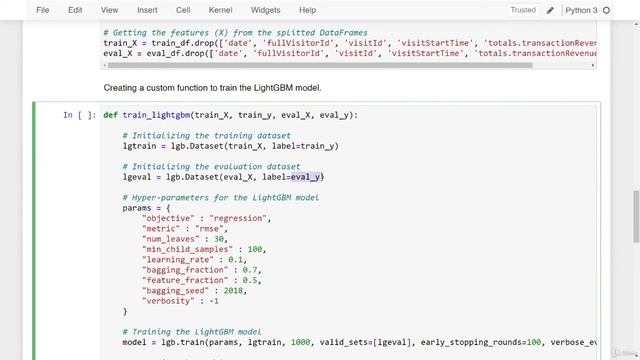Click the comment '# Hyper-parameters for the LightGBM model'

221,198
